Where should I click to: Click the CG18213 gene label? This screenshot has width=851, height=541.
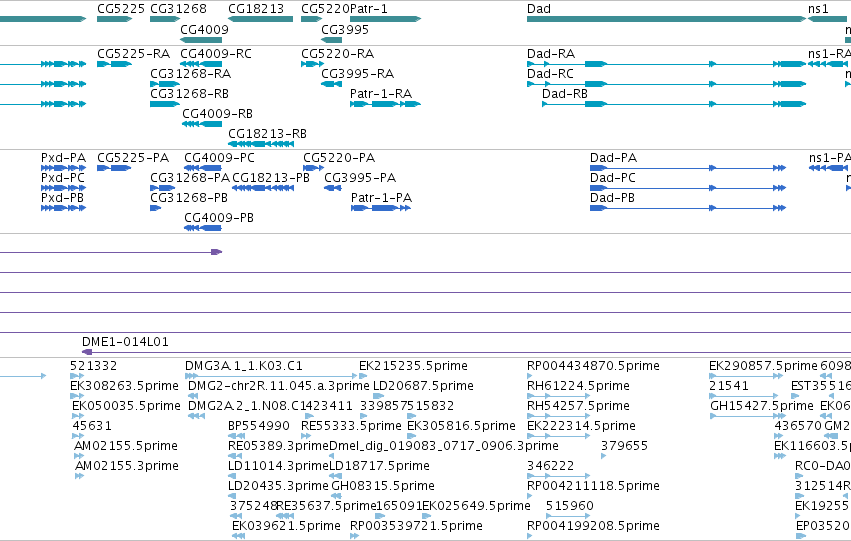256,9
